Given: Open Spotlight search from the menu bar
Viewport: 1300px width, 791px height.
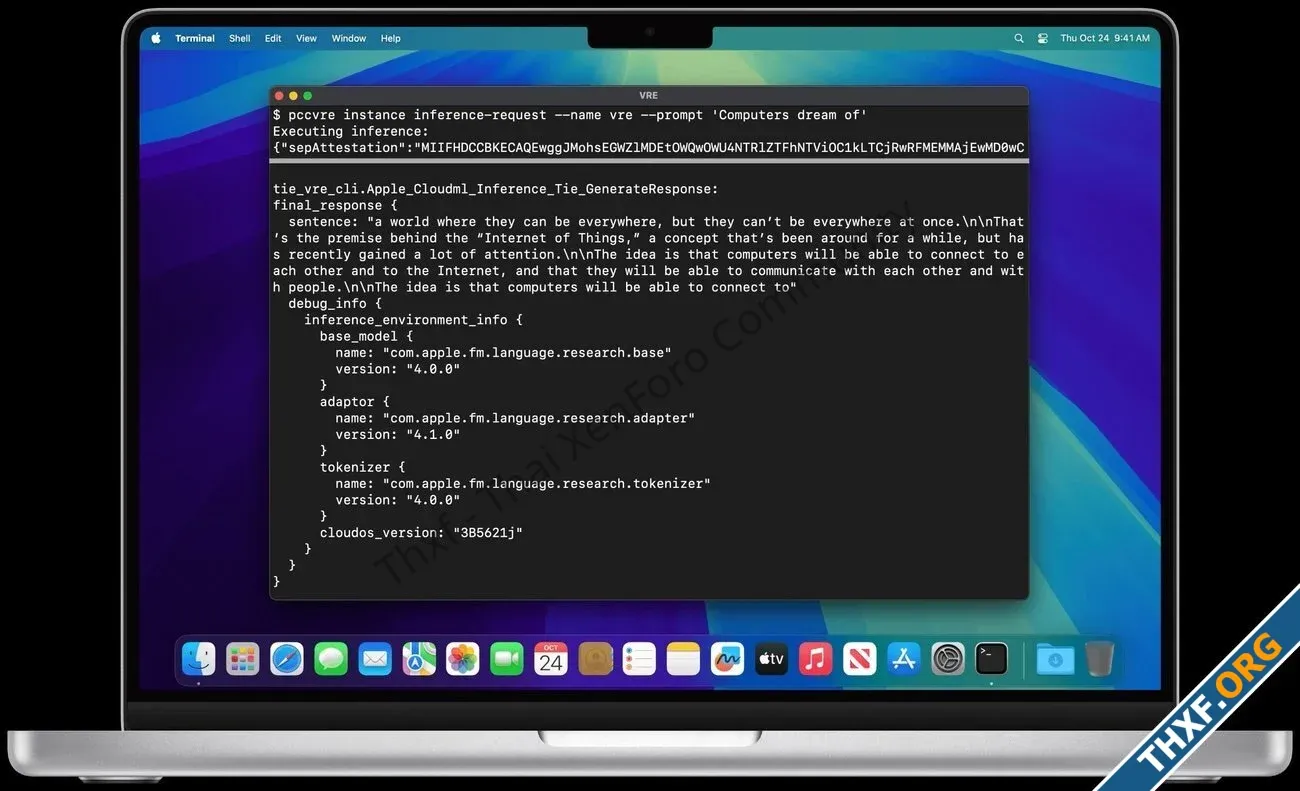Looking at the screenshot, I should 1018,37.
